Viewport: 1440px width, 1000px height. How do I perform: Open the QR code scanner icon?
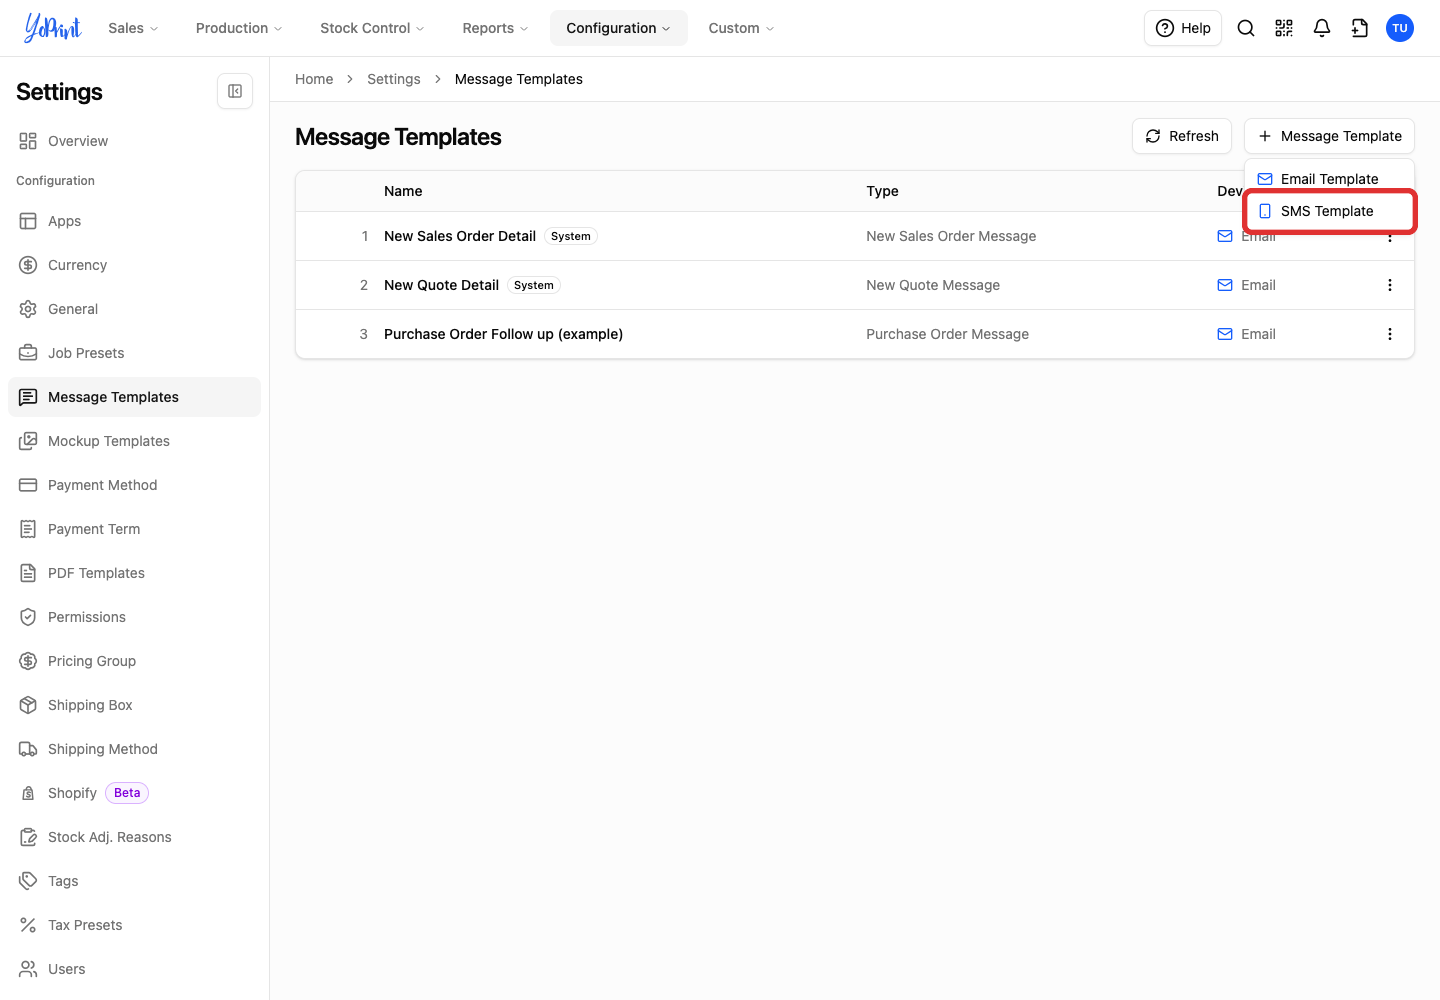[x=1284, y=28]
